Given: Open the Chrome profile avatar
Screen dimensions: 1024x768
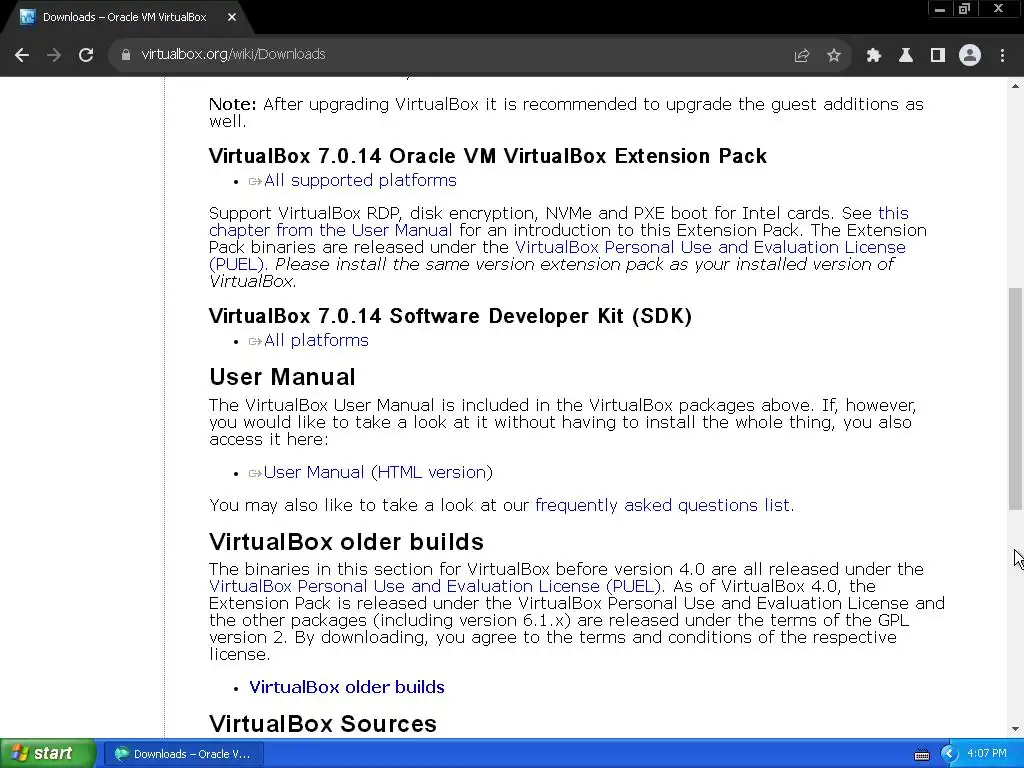Looking at the screenshot, I should [x=970, y=56].
